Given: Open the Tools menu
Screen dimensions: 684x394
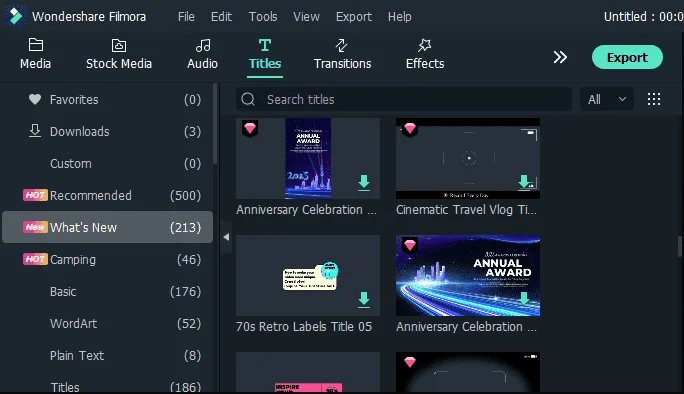Looking at the screenshot, I should [263, 17].
